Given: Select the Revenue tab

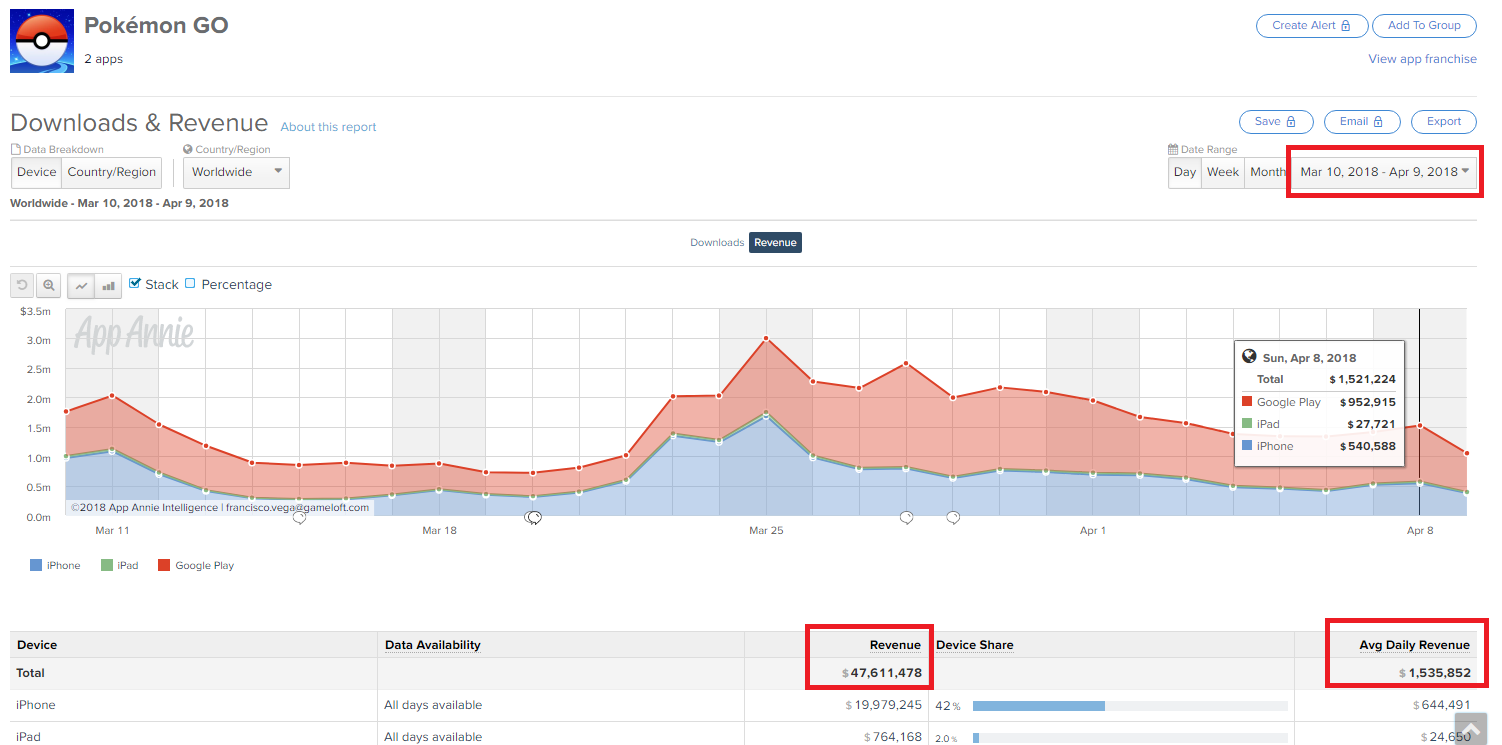Looking at the screenshot, I should [x=775, y=243].
